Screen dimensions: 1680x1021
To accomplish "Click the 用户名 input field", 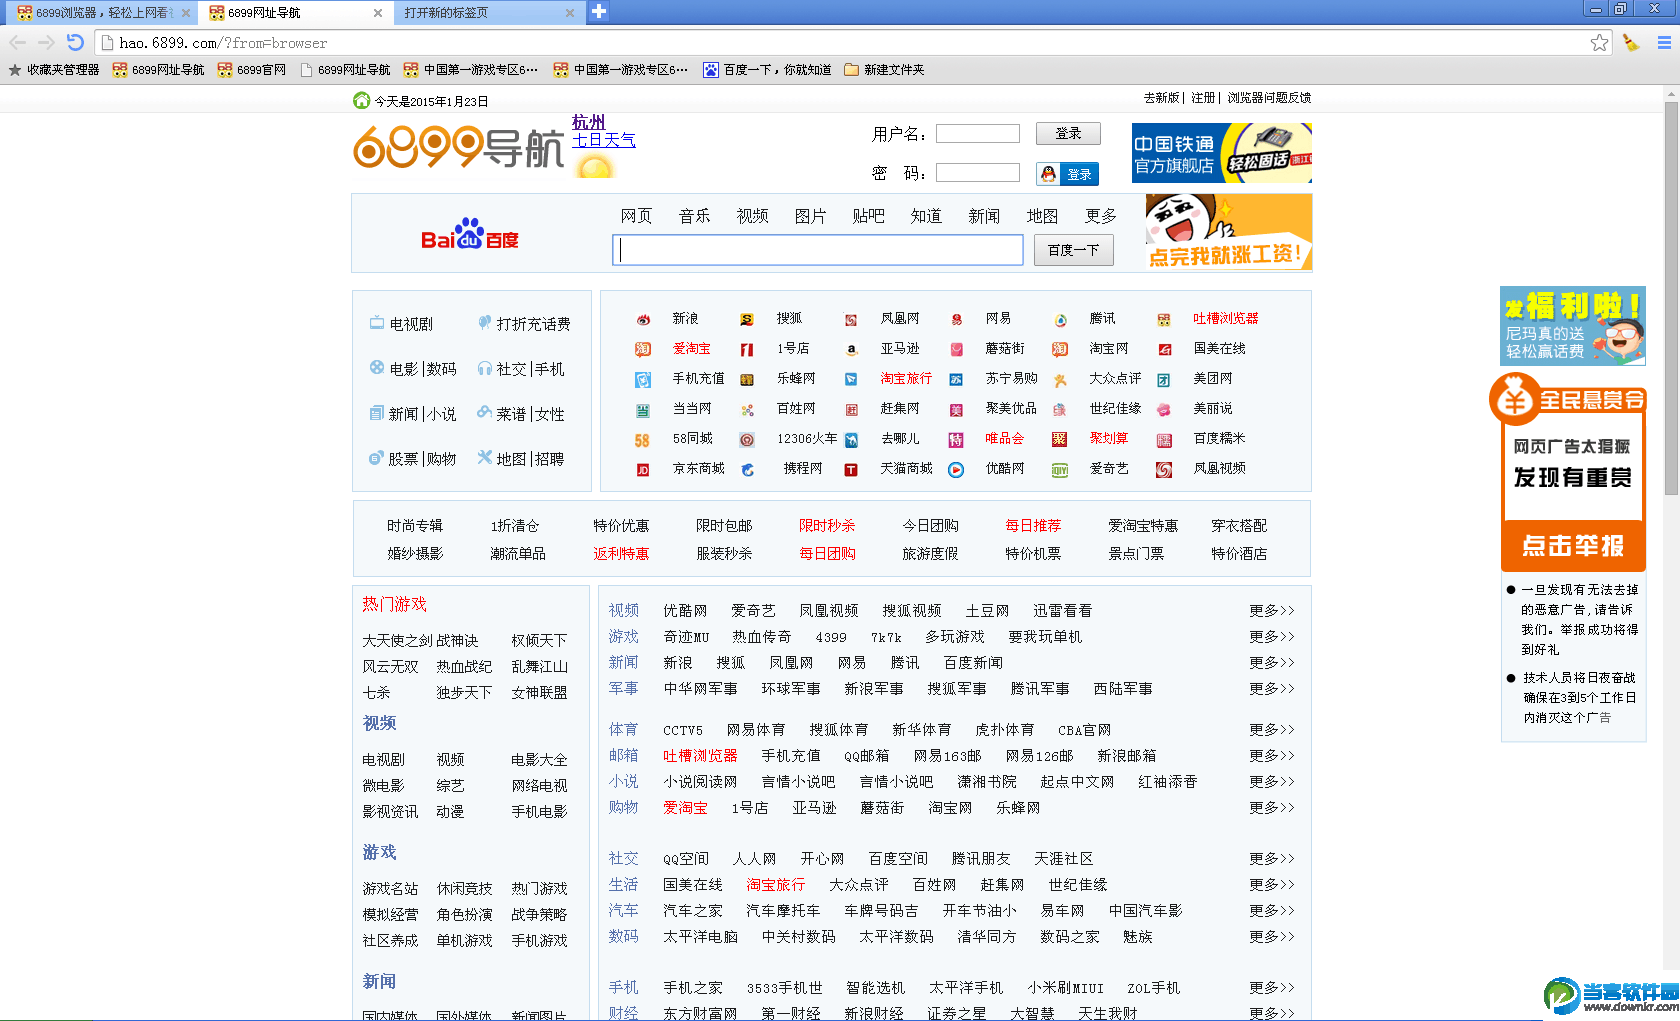I will (x=978, y=134).
